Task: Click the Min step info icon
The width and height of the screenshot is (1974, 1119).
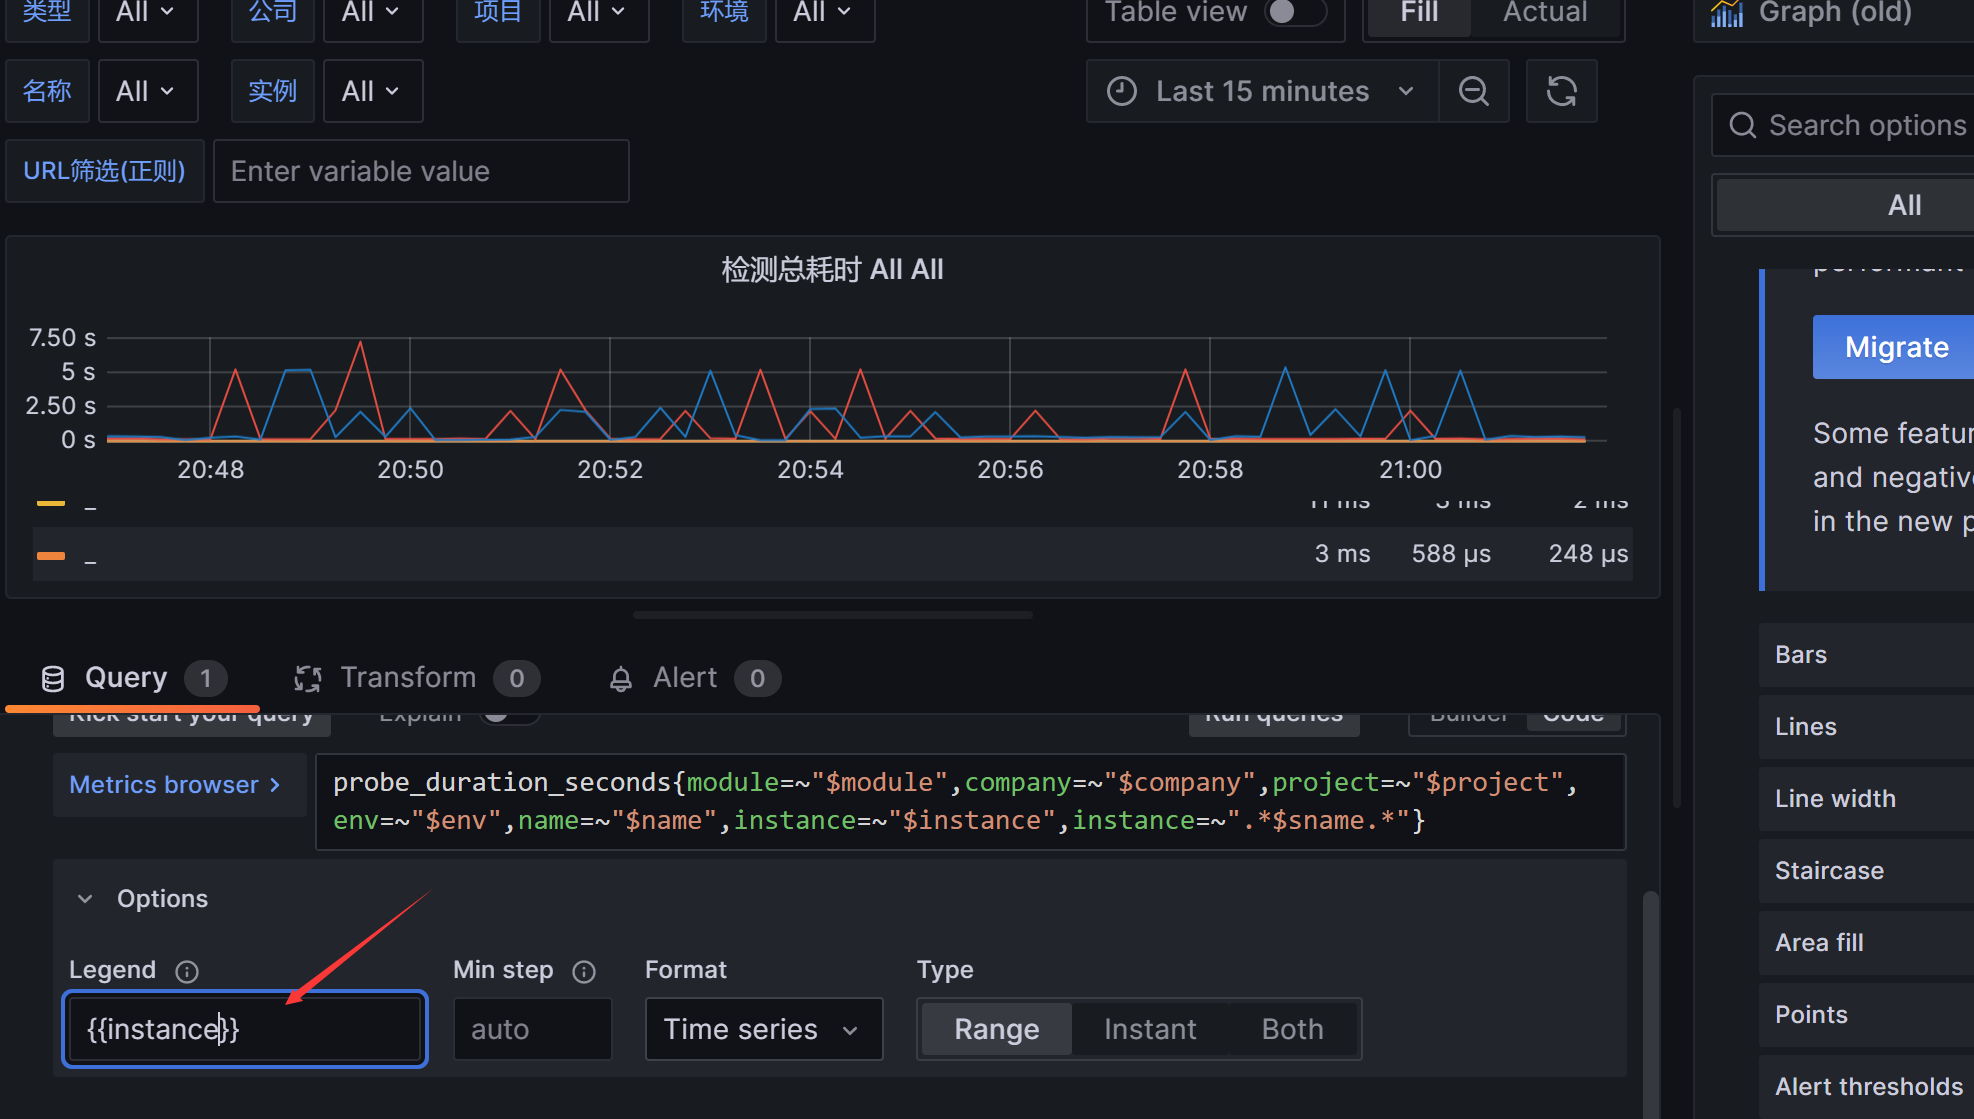Action: pyautogui.click(x=584, y=971)
